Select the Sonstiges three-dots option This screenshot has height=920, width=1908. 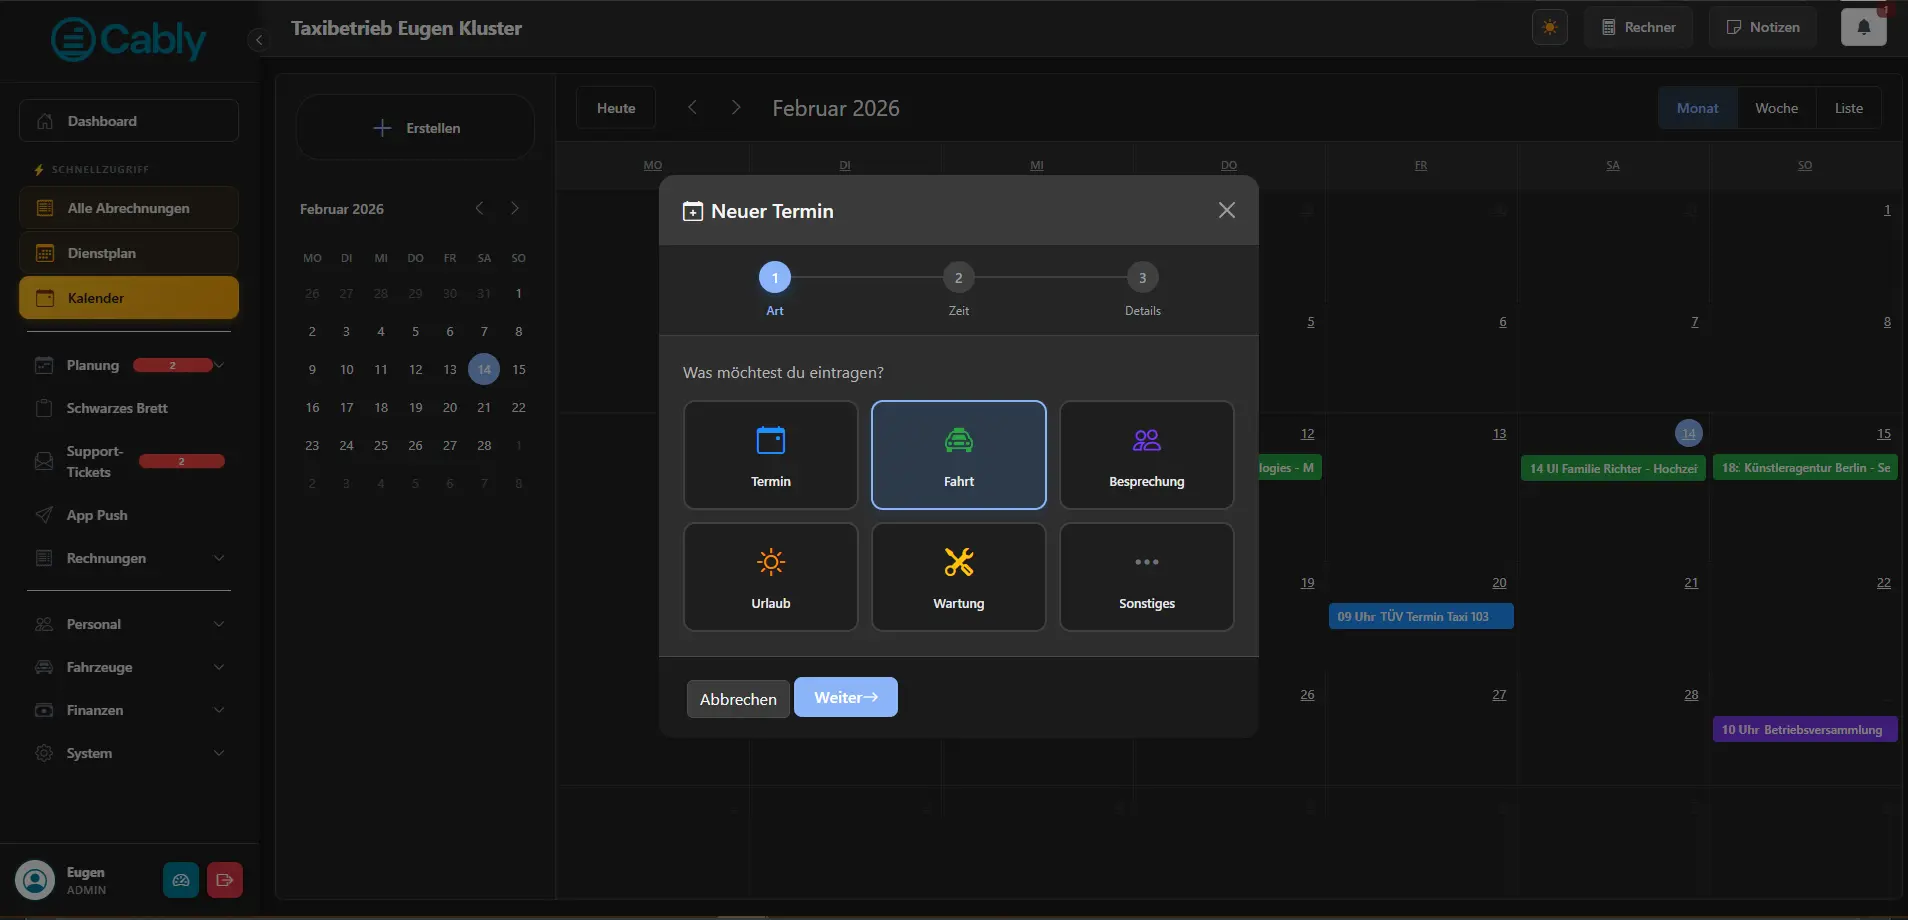tap(1146, 577)
